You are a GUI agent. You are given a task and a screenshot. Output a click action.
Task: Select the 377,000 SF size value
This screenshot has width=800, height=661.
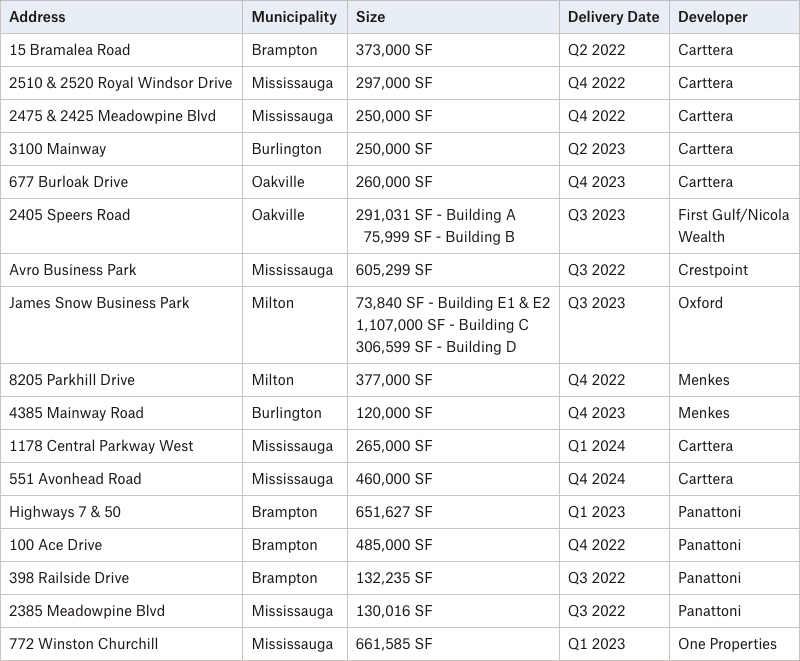coord(394,380)
